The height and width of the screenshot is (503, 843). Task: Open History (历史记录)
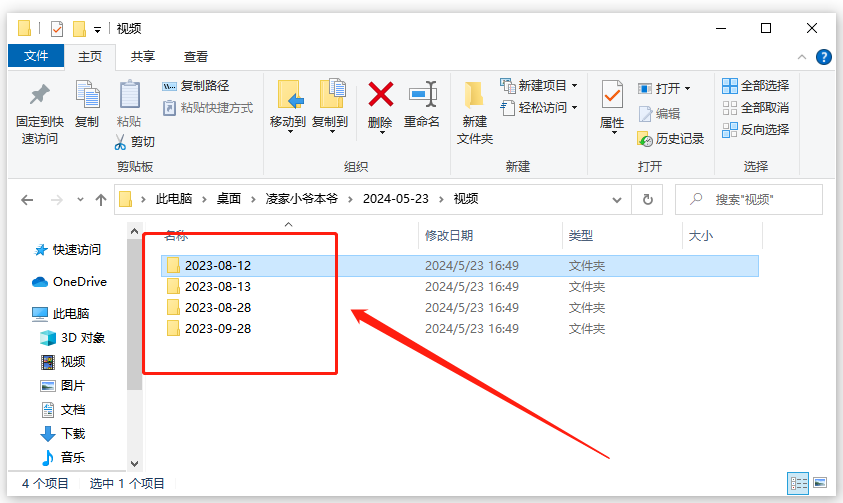click(670, 139)
